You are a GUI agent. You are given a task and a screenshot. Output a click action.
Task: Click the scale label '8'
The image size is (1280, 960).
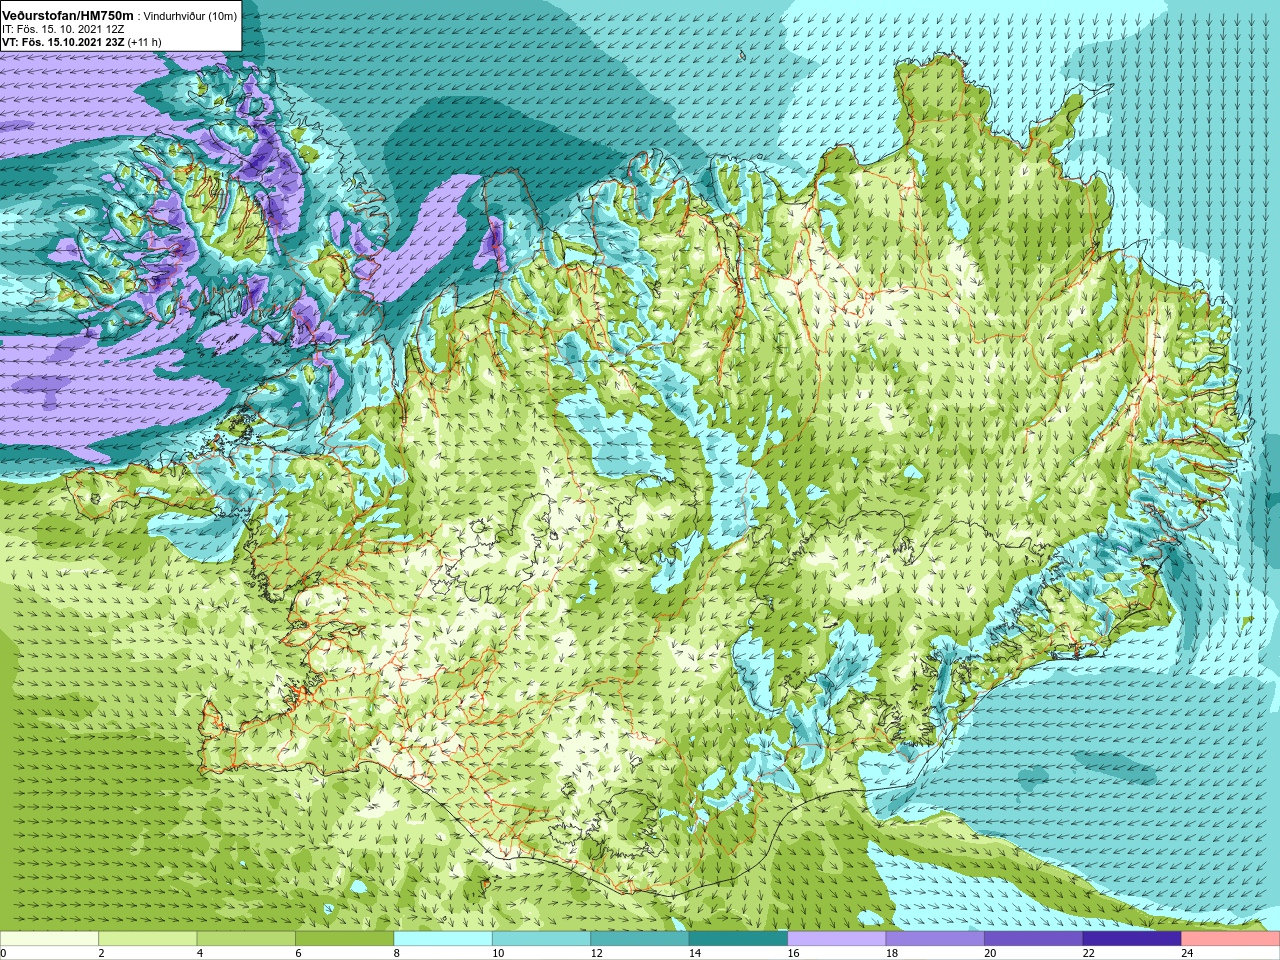[x=397, y=953]
